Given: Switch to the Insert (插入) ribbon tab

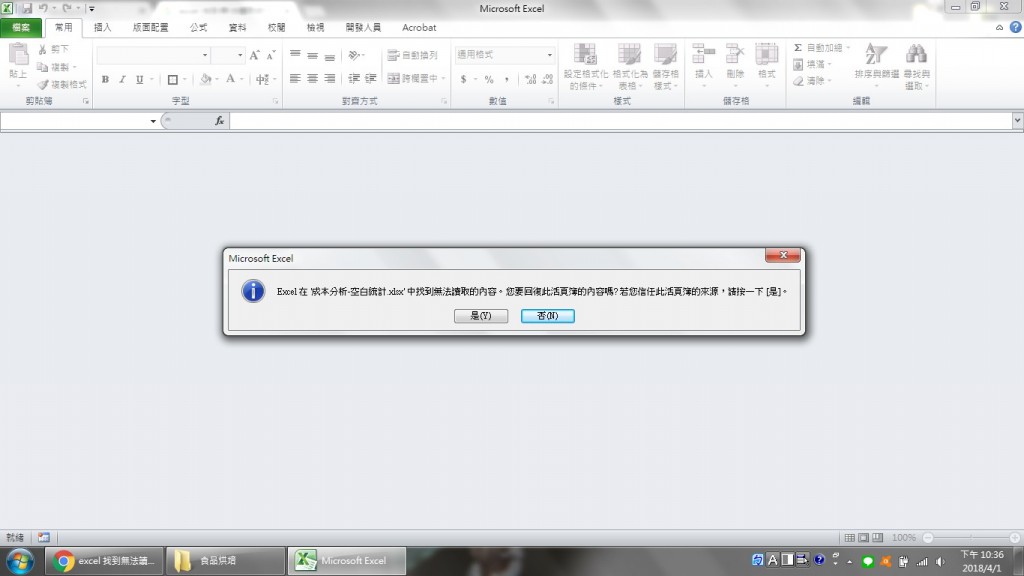Looking at the screenshot, I should coord(103,27).
